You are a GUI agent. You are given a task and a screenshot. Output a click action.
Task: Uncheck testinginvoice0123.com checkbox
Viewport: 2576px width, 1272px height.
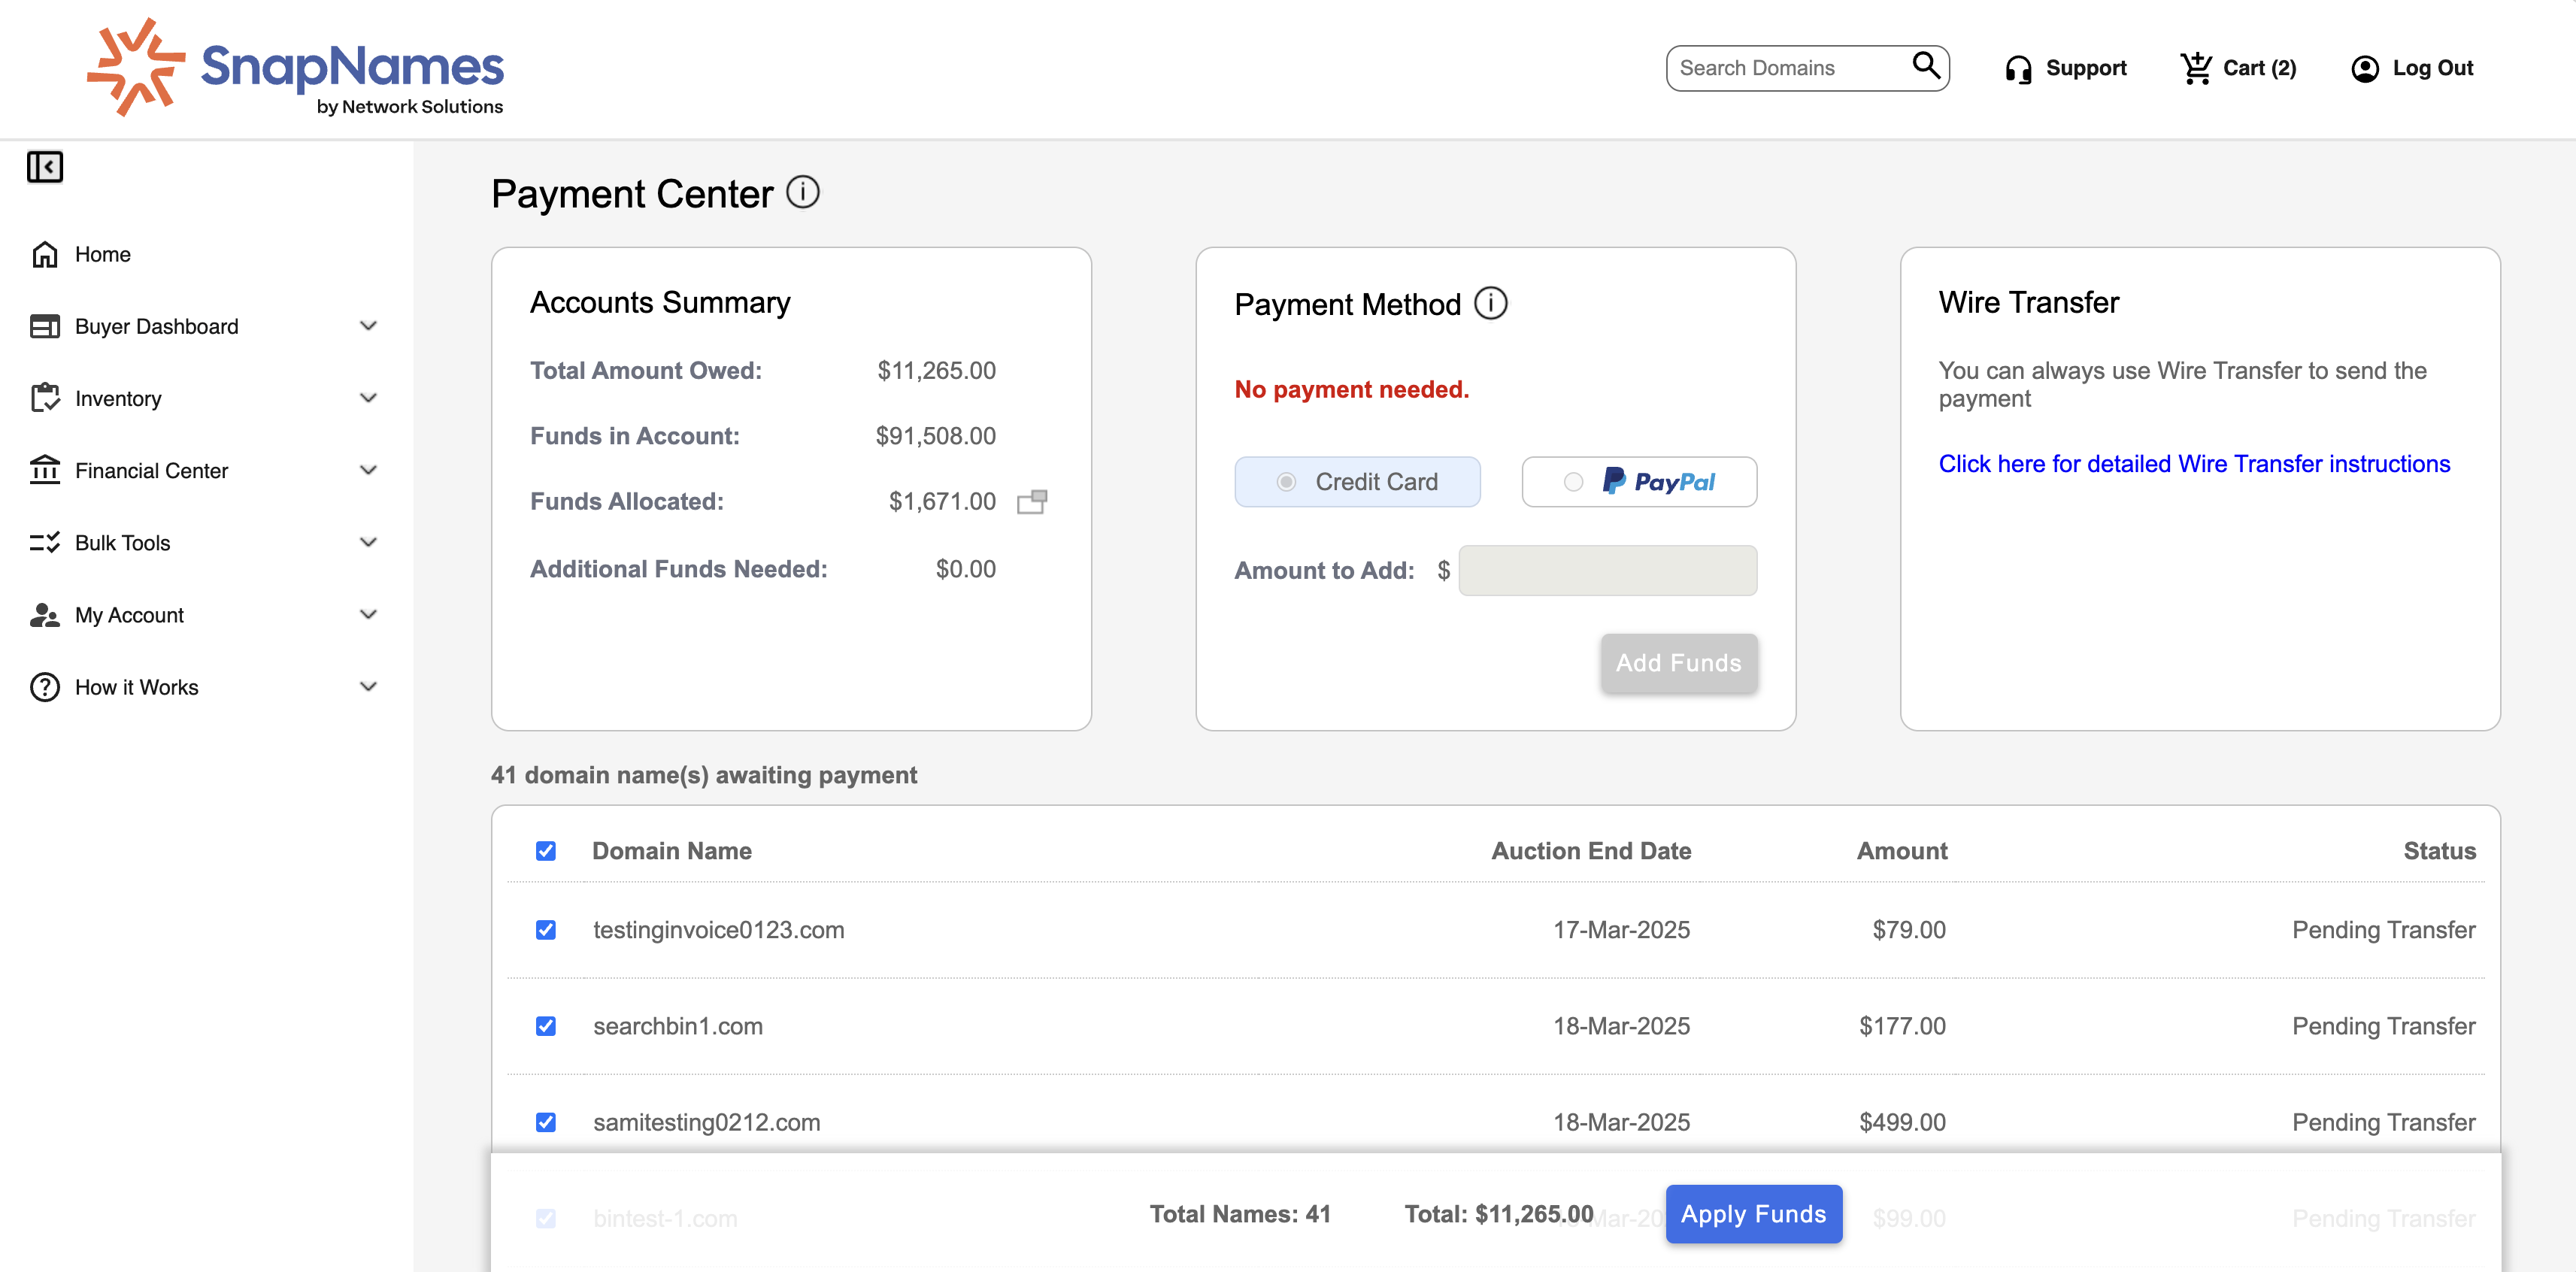coord(546,930)
